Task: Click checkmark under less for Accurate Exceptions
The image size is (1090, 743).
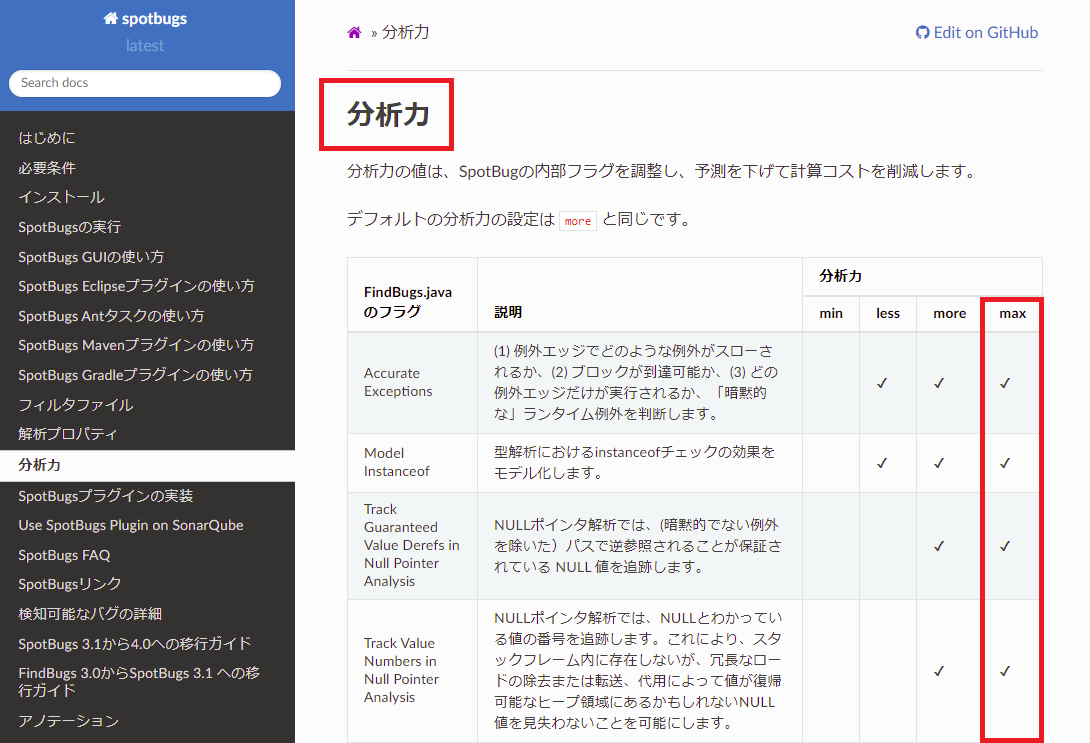Action: tap(882, 383)
